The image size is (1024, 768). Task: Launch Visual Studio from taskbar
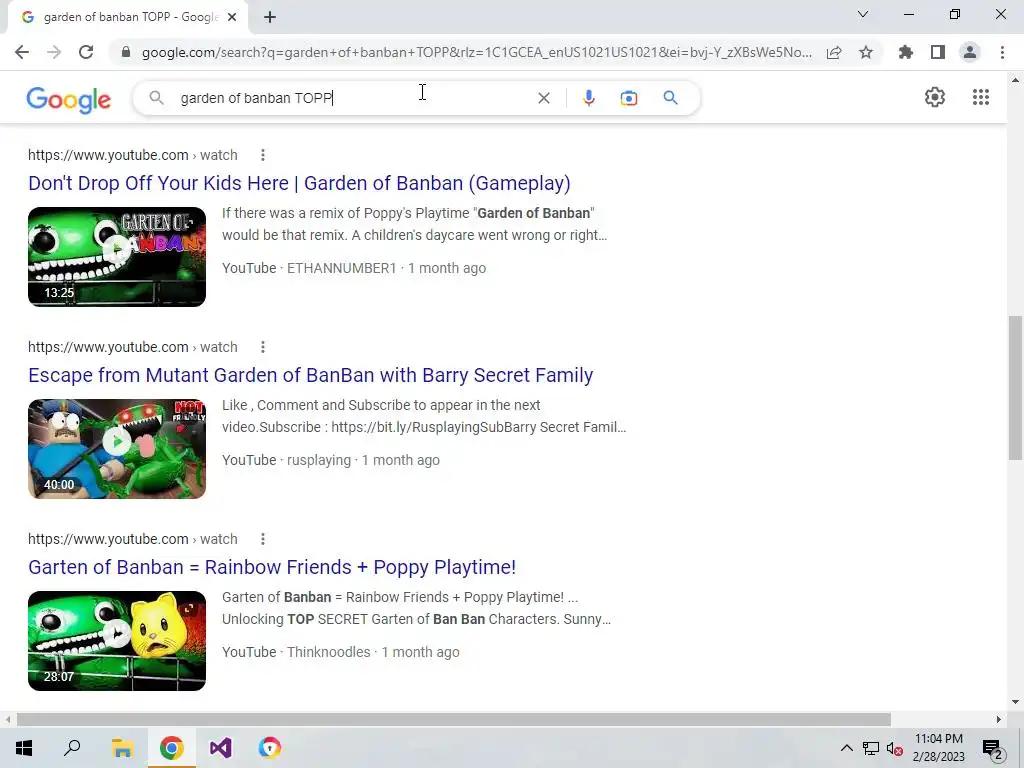point(221,748)
